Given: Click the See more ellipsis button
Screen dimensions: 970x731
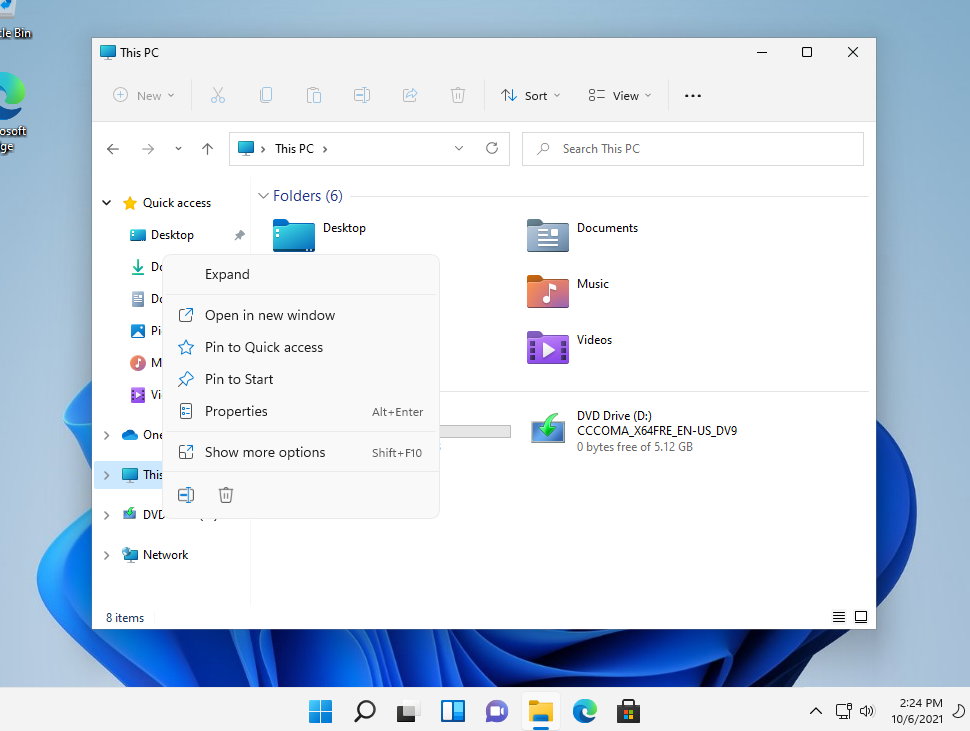Looking at the screenshot, I should click(692, 95).
